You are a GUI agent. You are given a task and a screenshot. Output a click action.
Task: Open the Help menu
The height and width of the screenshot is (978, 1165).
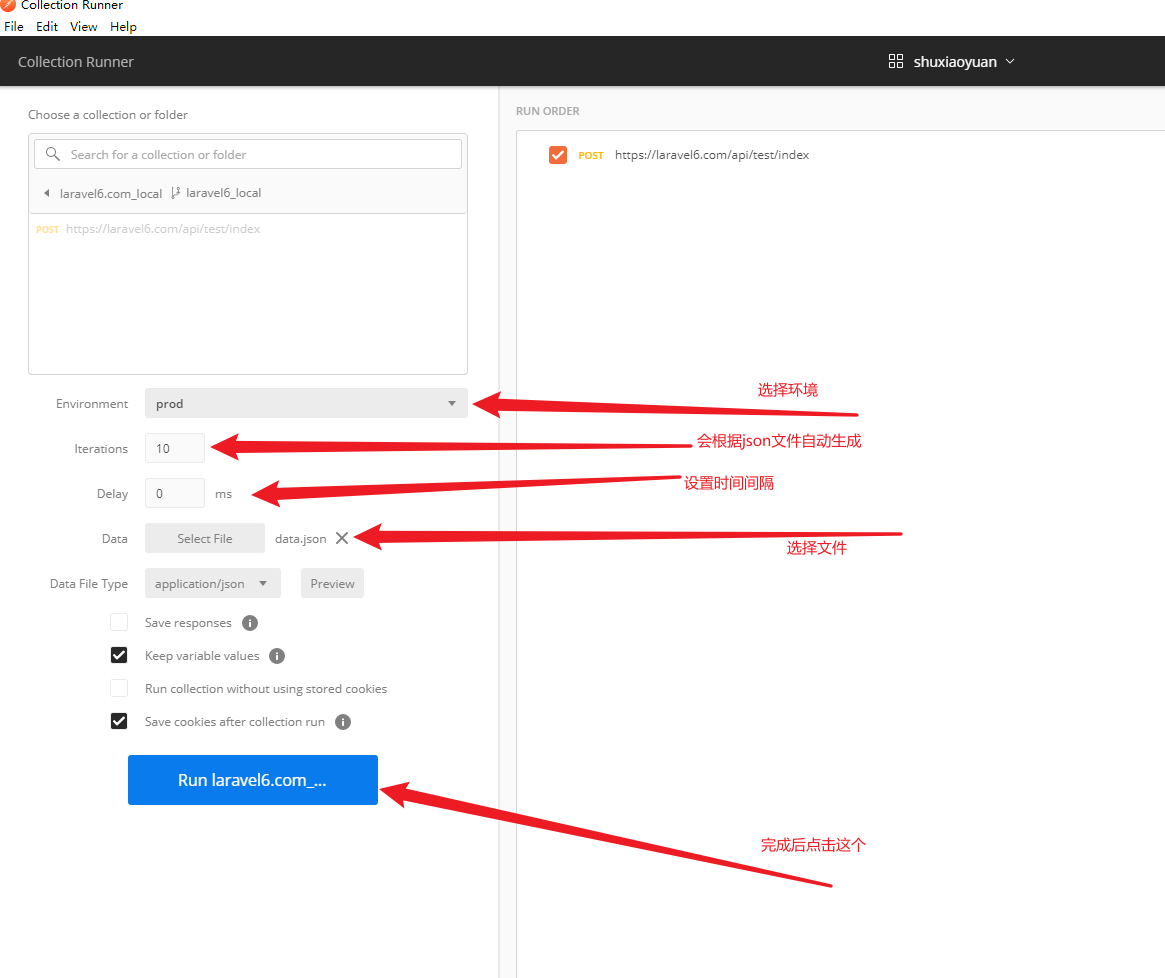(x=123, y=27)
